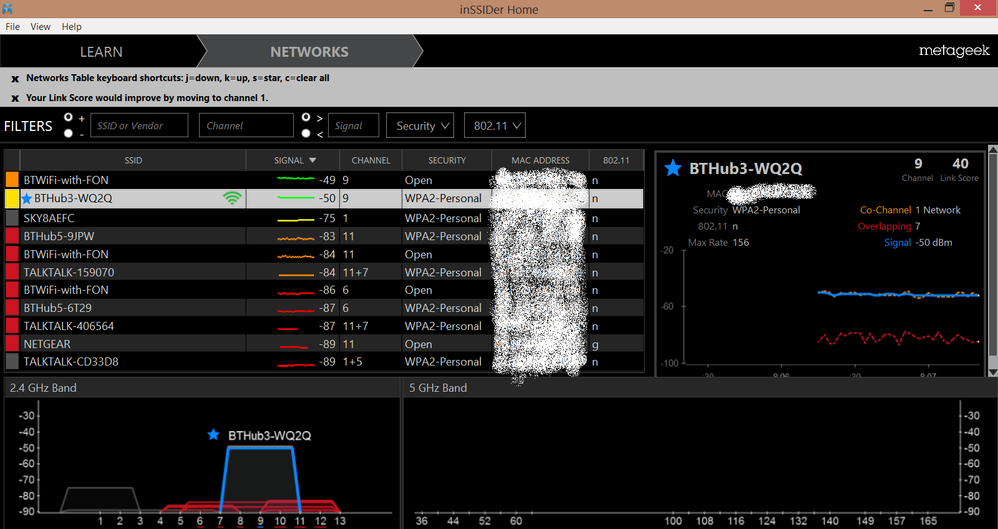Open the File menu
The height and width of the screenshot is (529, 998).
13,27
